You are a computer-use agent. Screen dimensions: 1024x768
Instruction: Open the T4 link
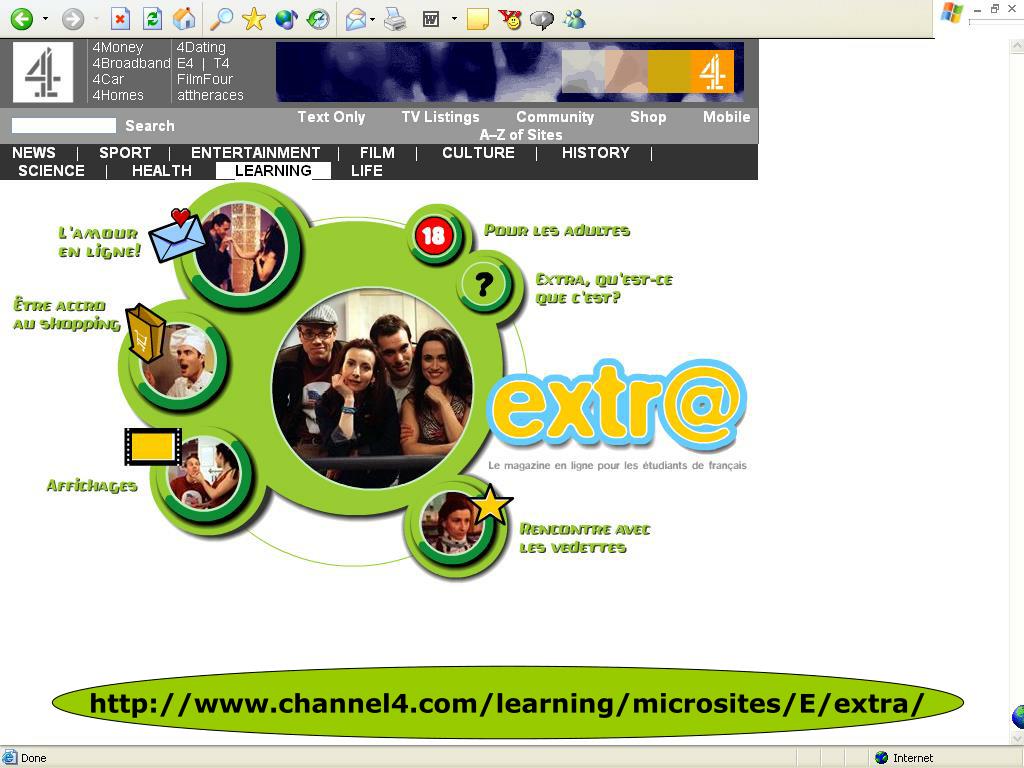click(221, 63)
